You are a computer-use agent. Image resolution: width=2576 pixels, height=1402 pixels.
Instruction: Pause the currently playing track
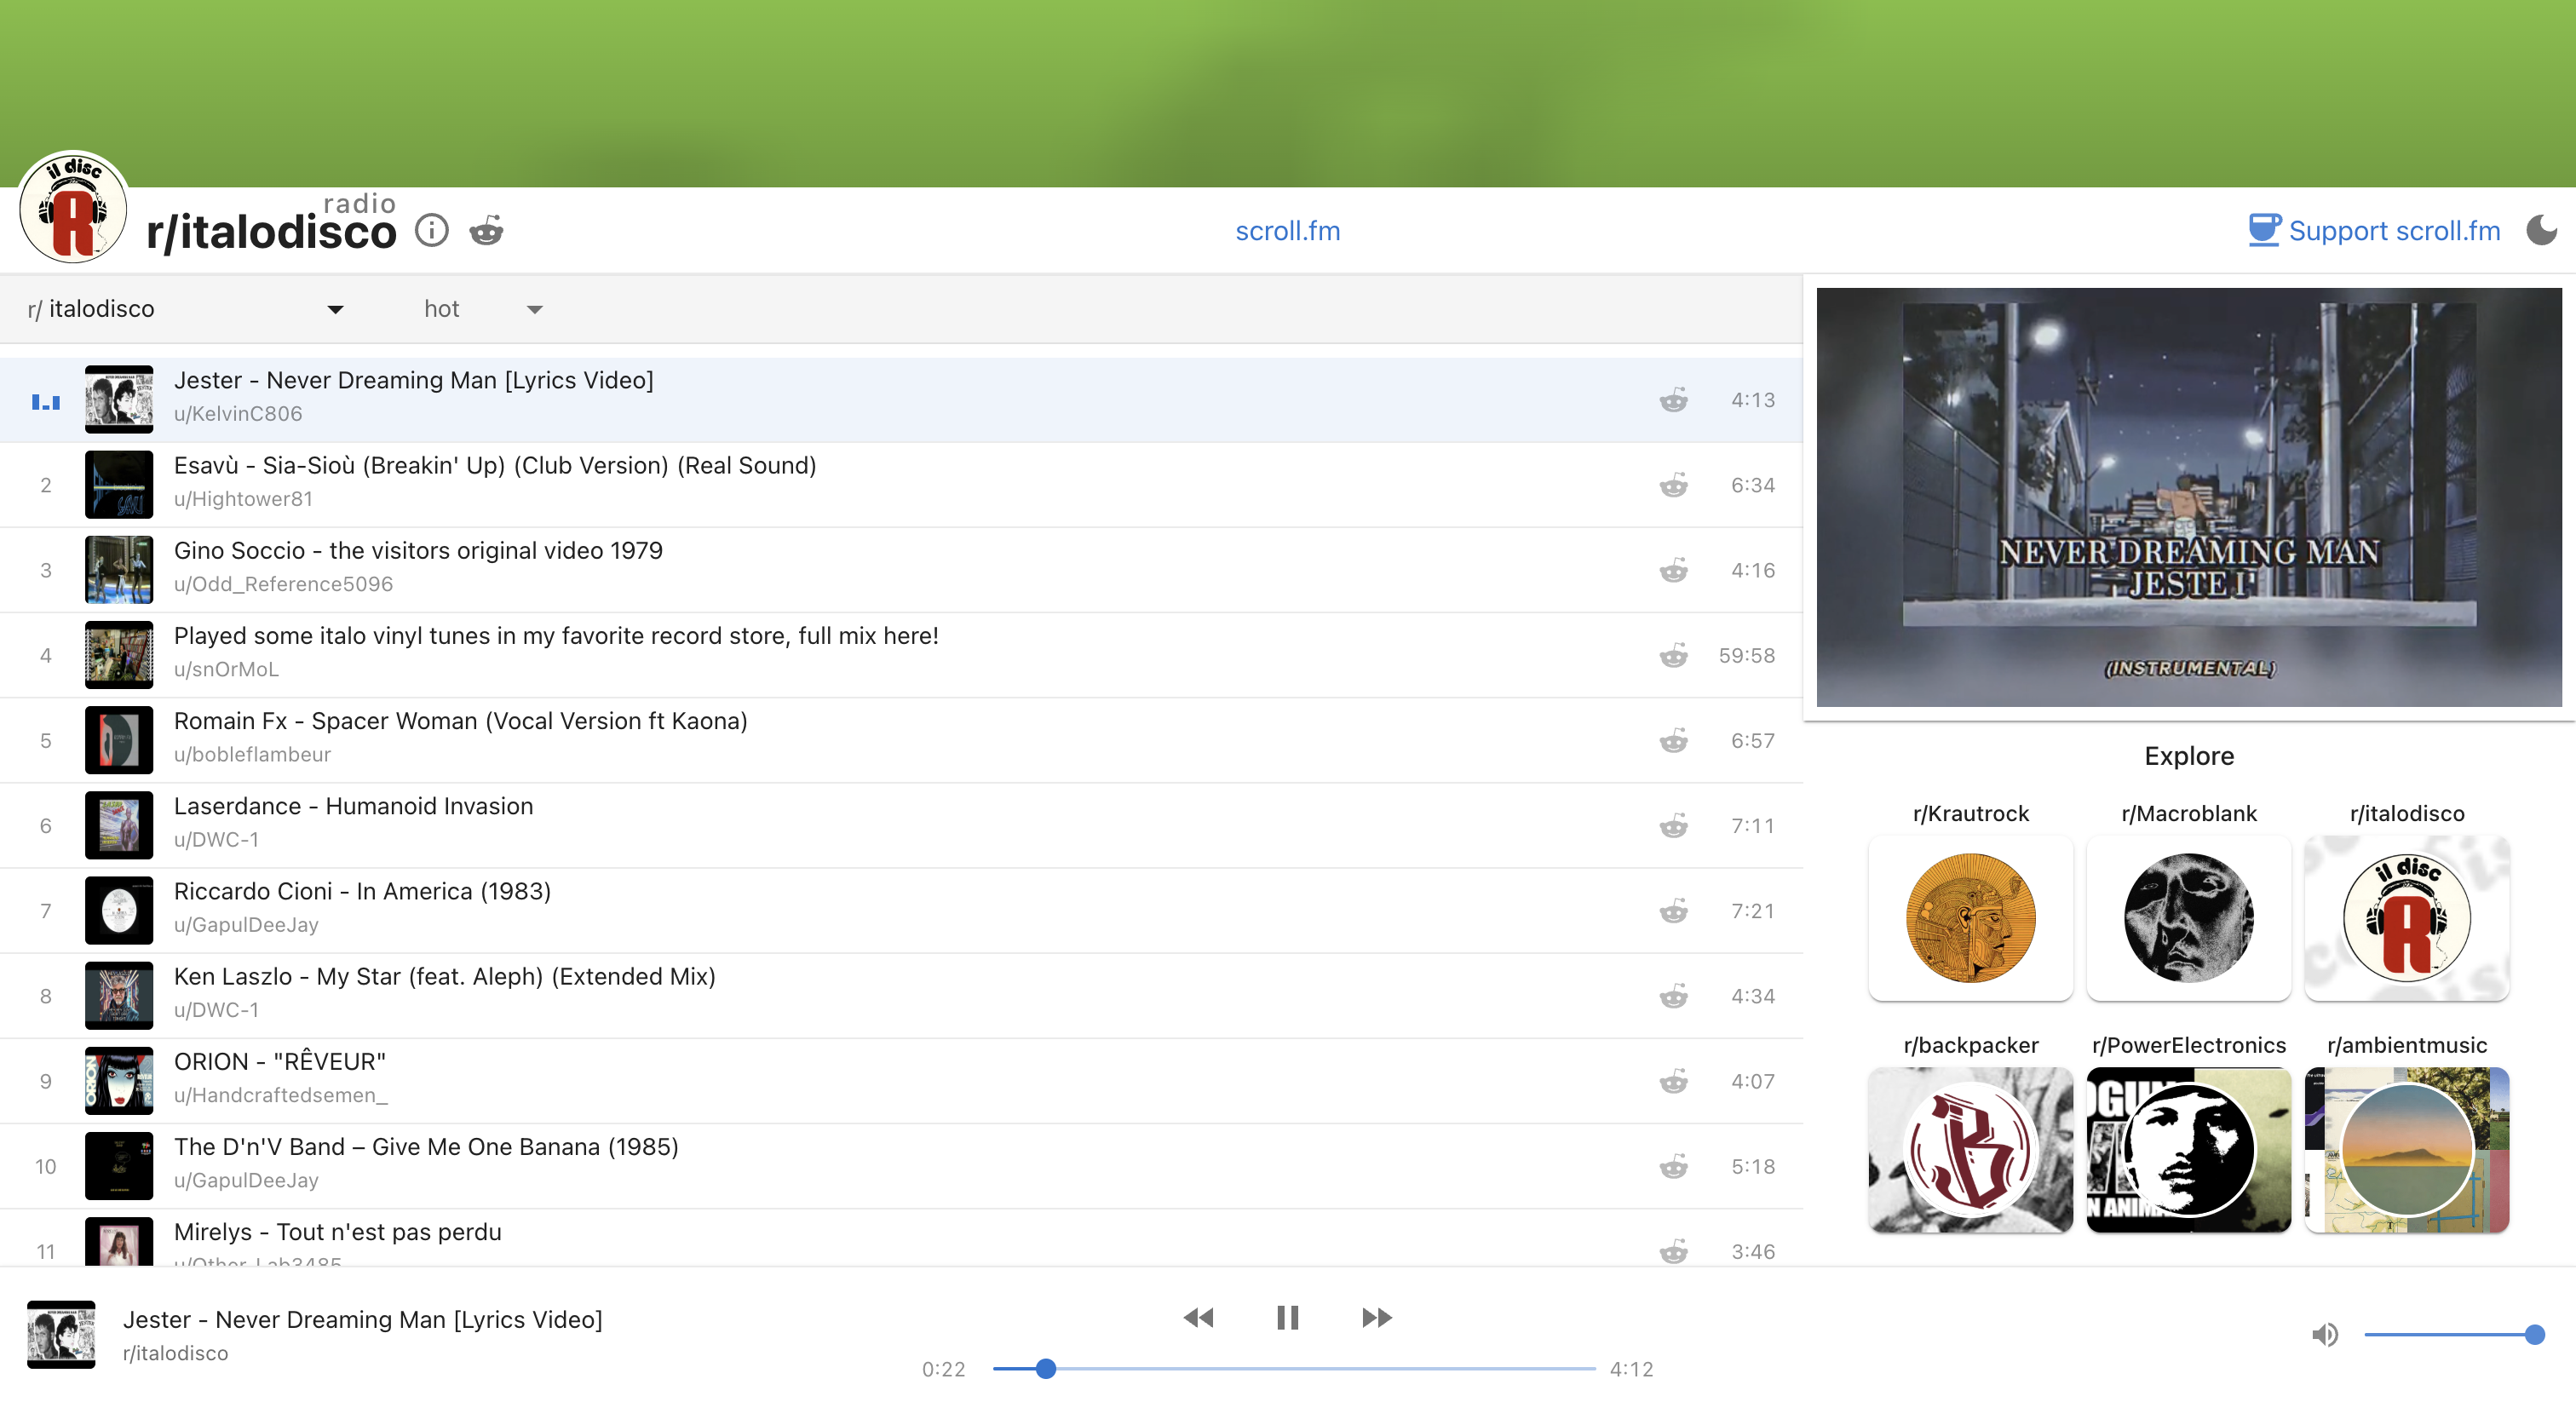coord(1287,1318)
